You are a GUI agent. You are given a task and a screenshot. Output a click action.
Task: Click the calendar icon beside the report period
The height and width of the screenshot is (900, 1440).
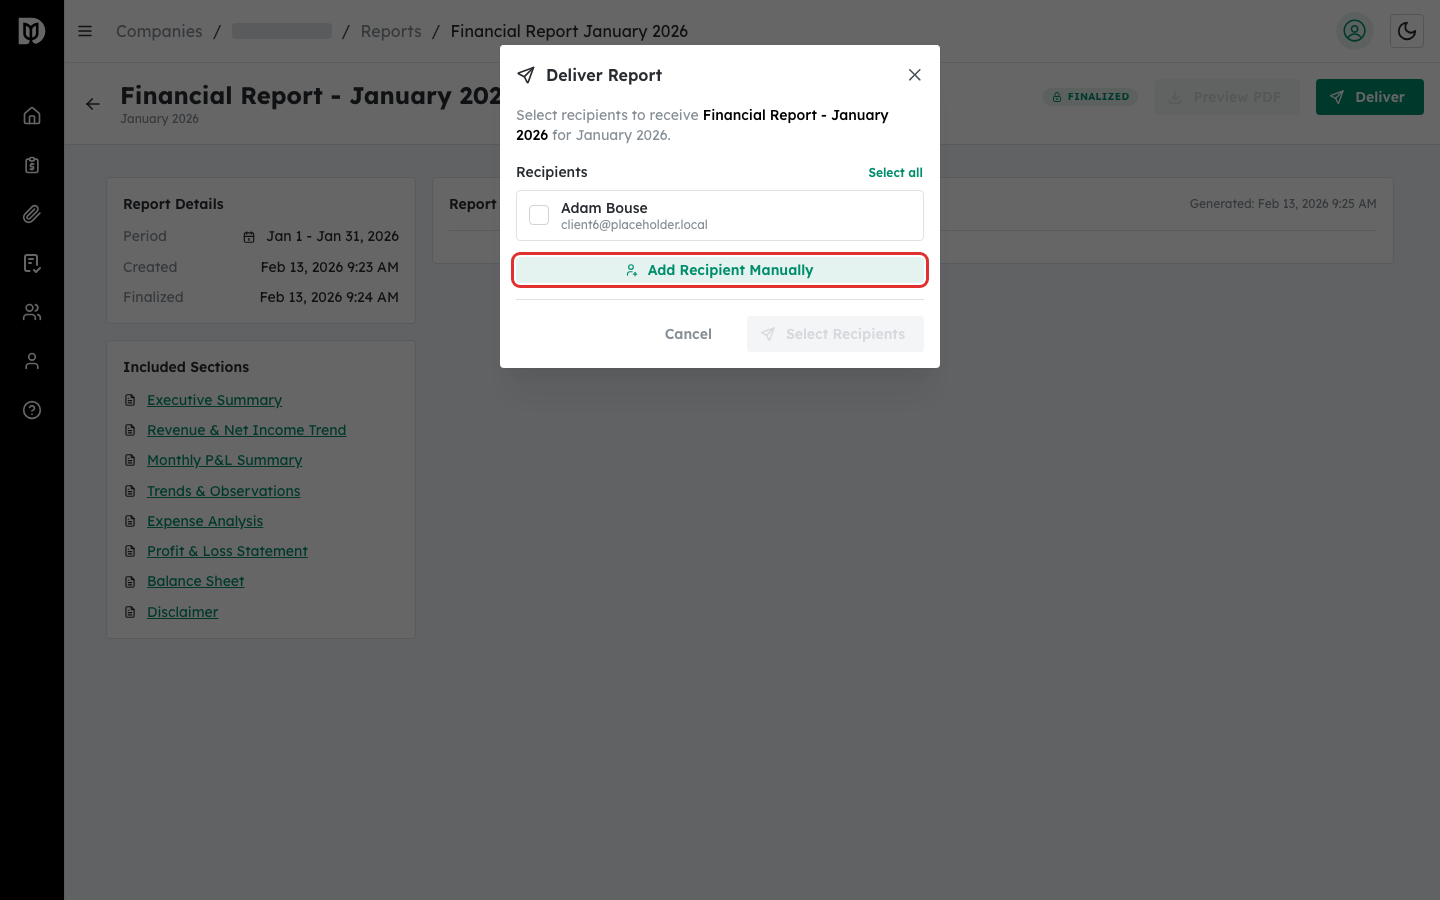248,237
